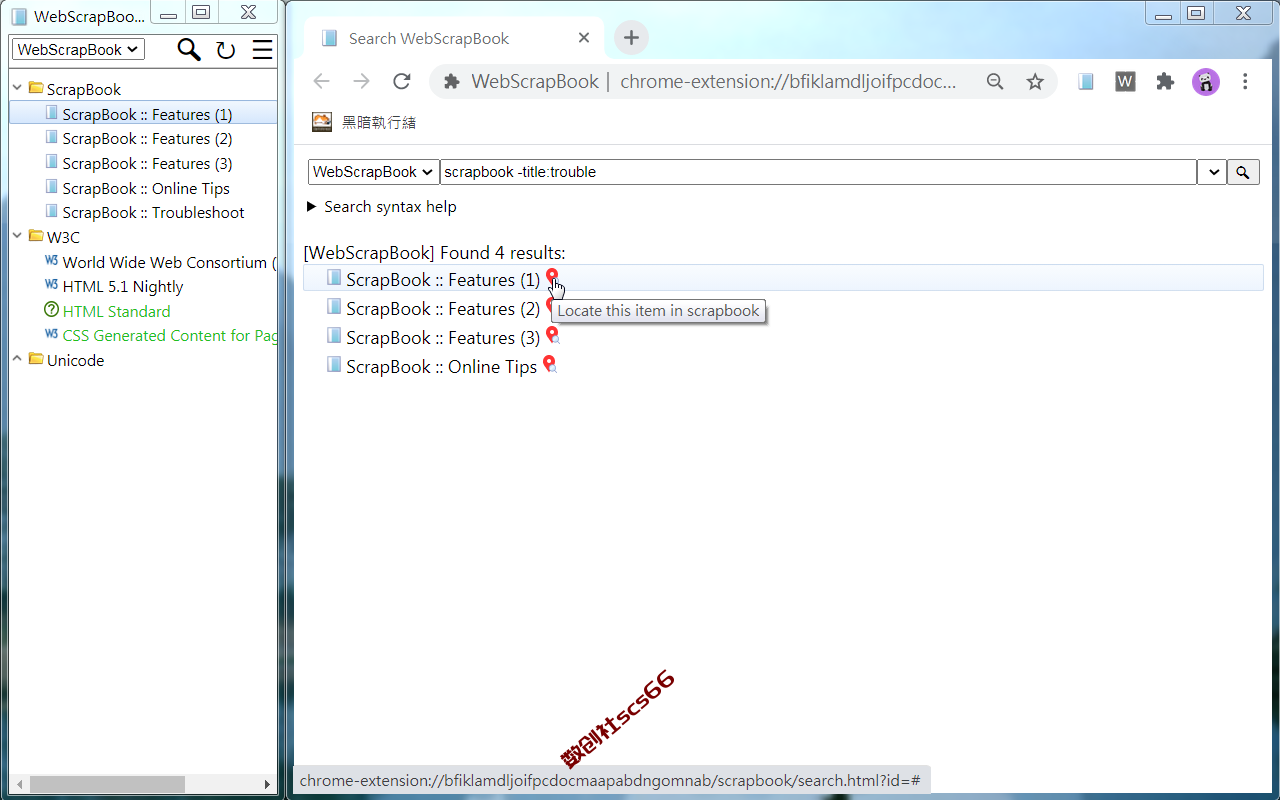Click the Features (2) result book icon

334,307
